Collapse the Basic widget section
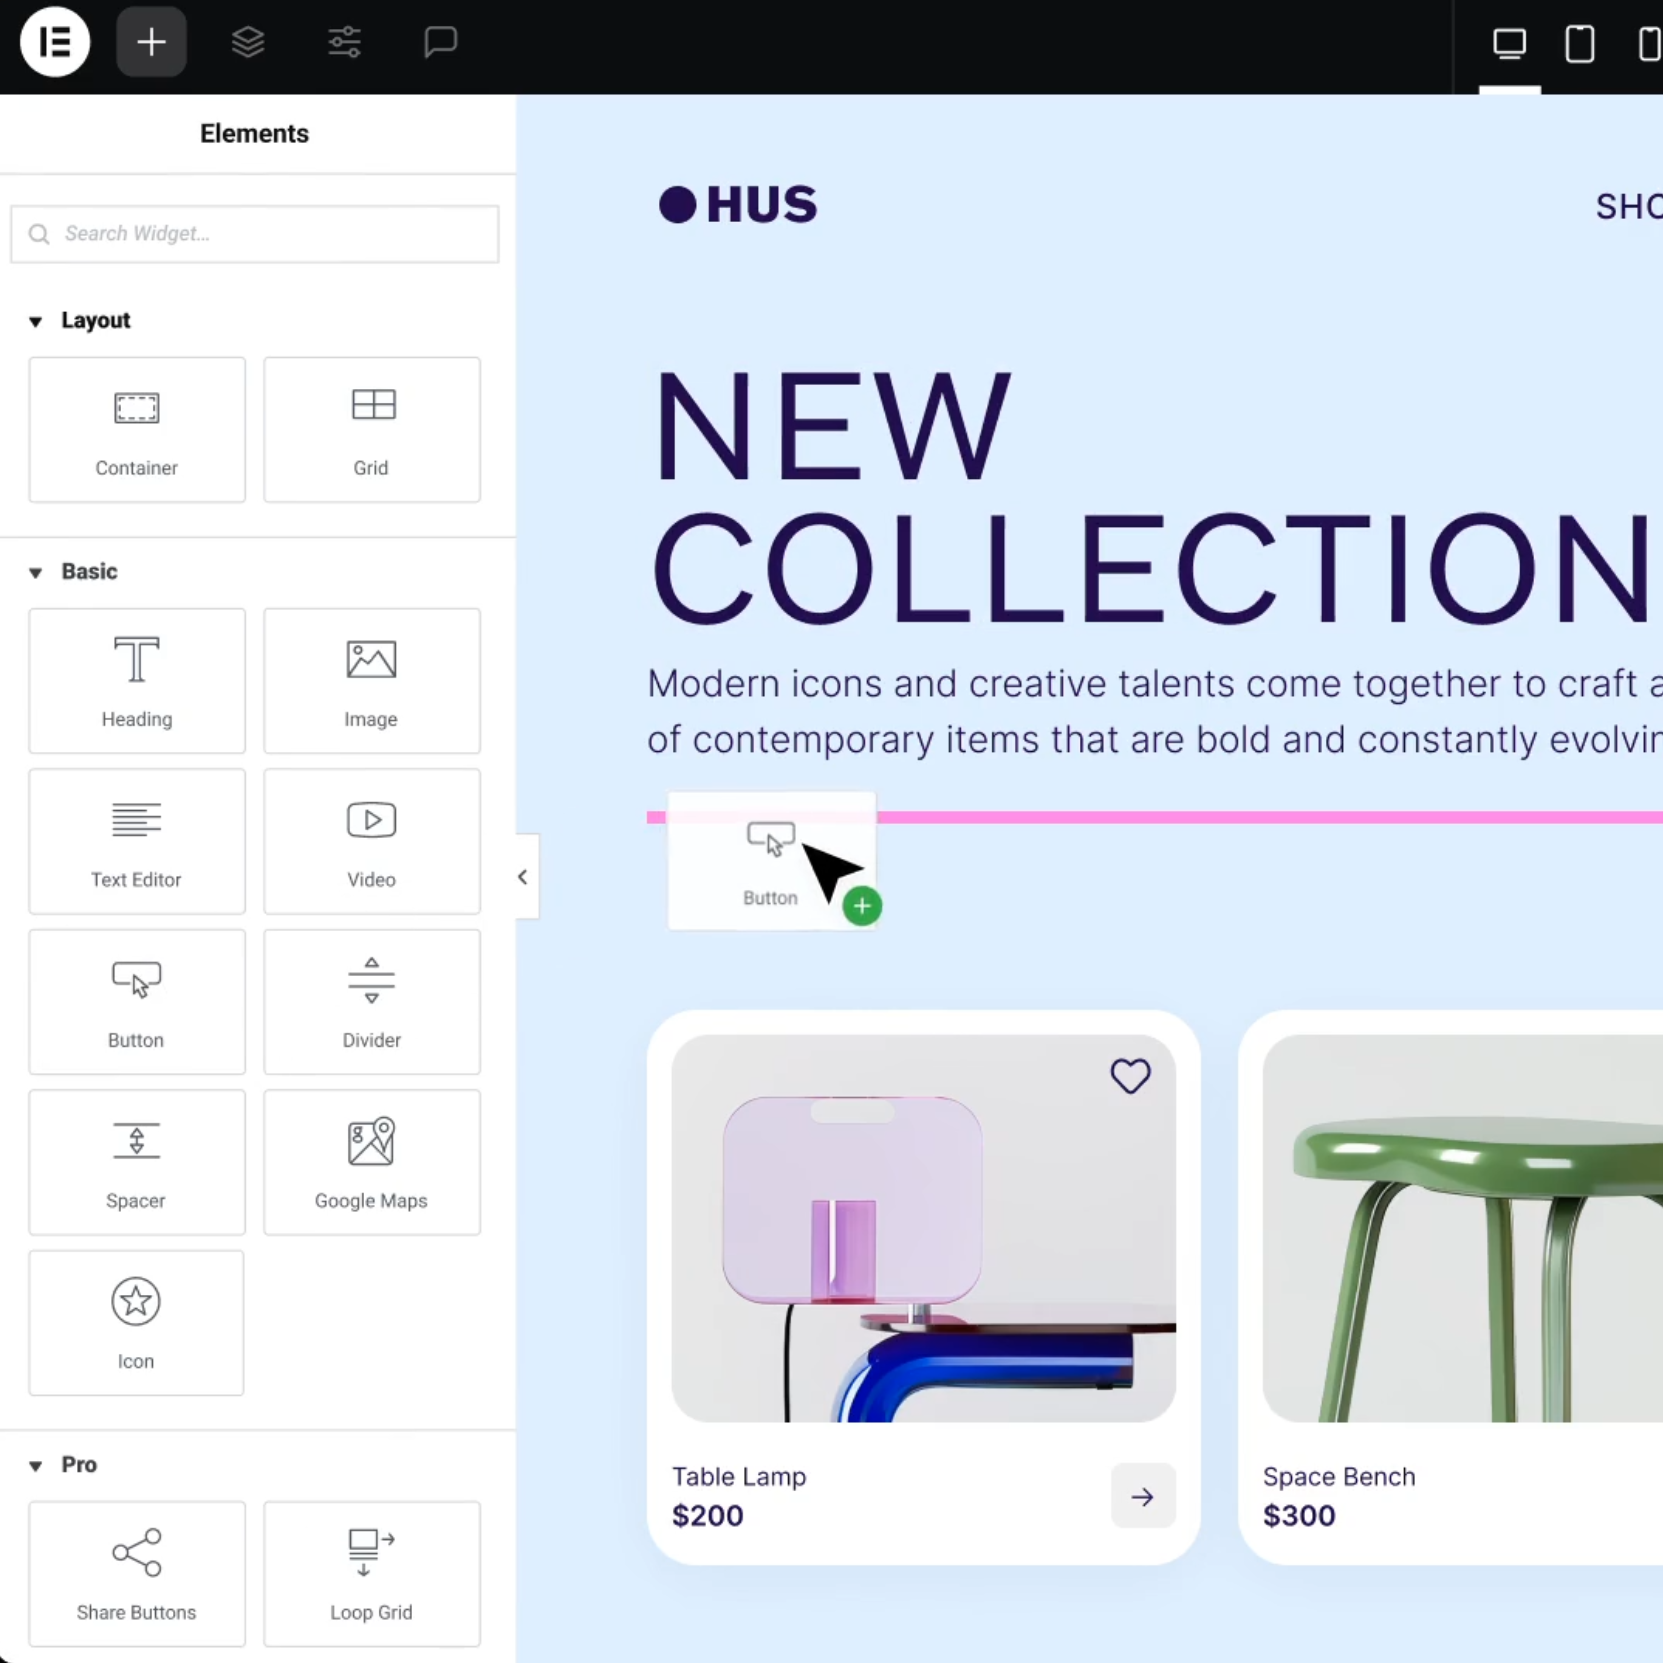 pyautogui.click(x=36, y=572)
